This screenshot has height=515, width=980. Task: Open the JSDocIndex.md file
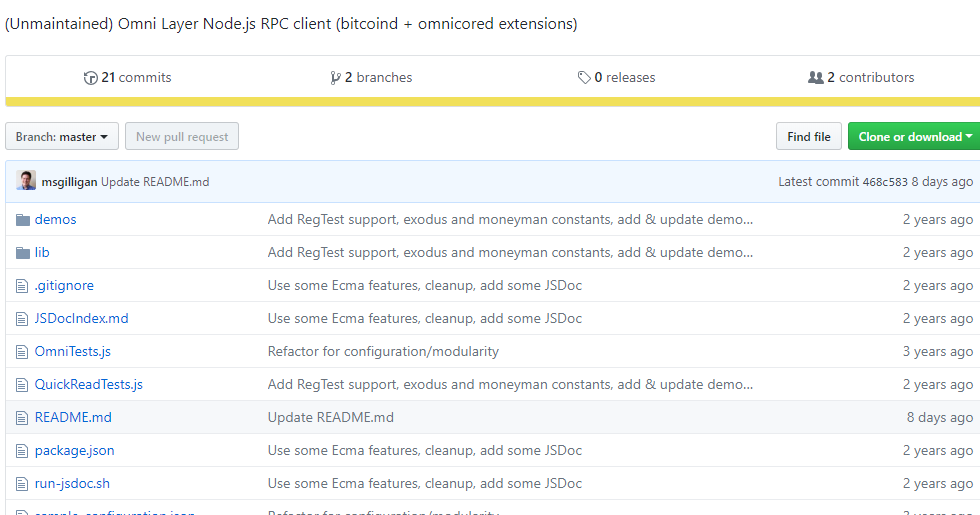pos(81,318)
